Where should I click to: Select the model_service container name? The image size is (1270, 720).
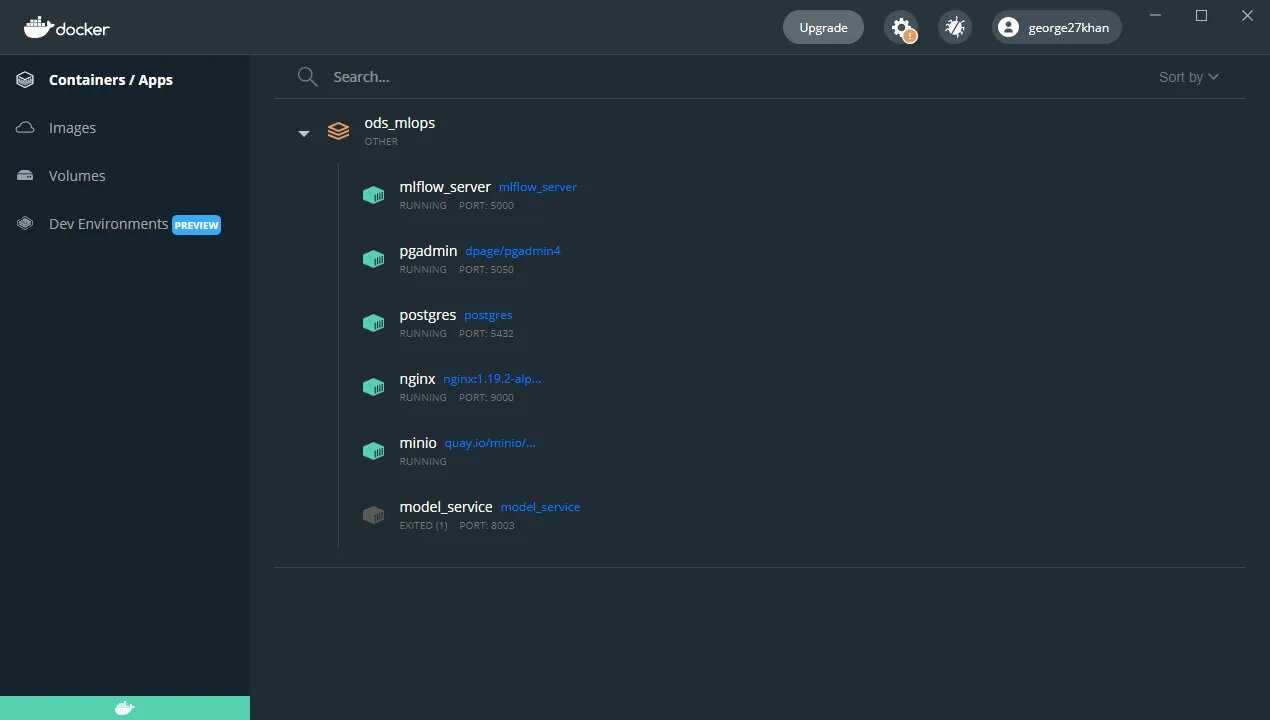point(446,507)
